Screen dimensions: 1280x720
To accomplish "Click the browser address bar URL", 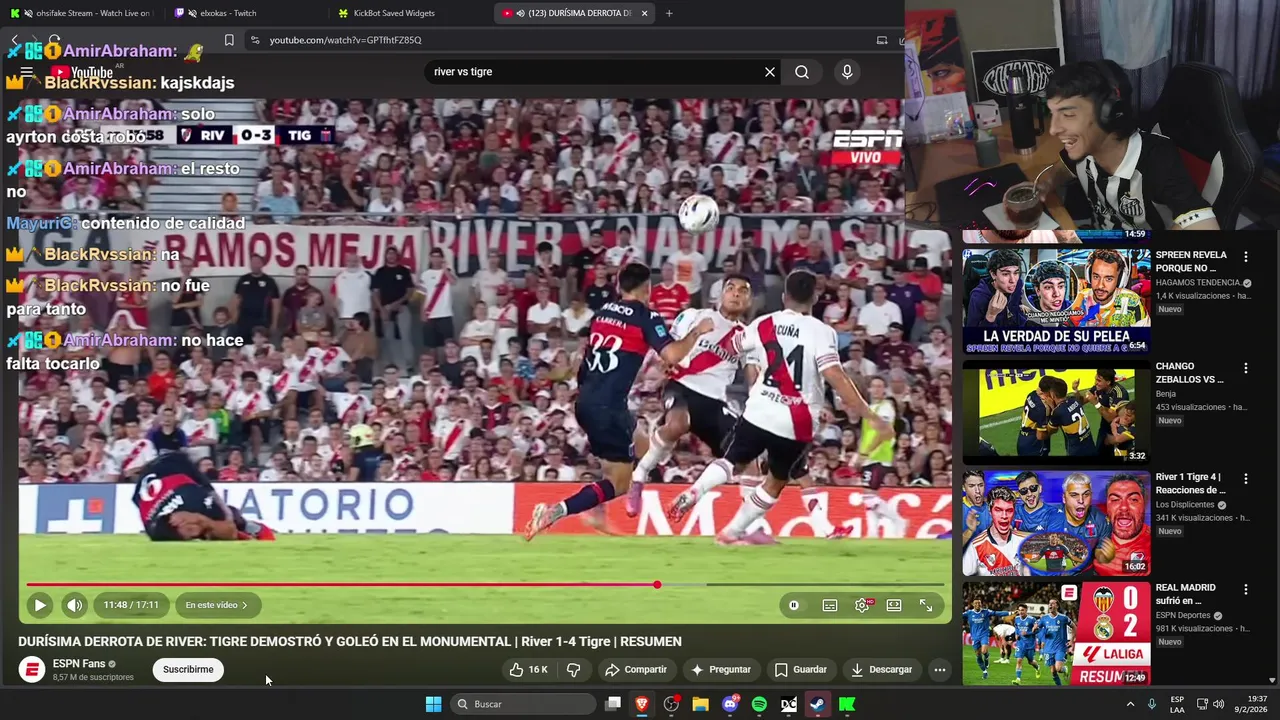I will (x=346, y=40).
